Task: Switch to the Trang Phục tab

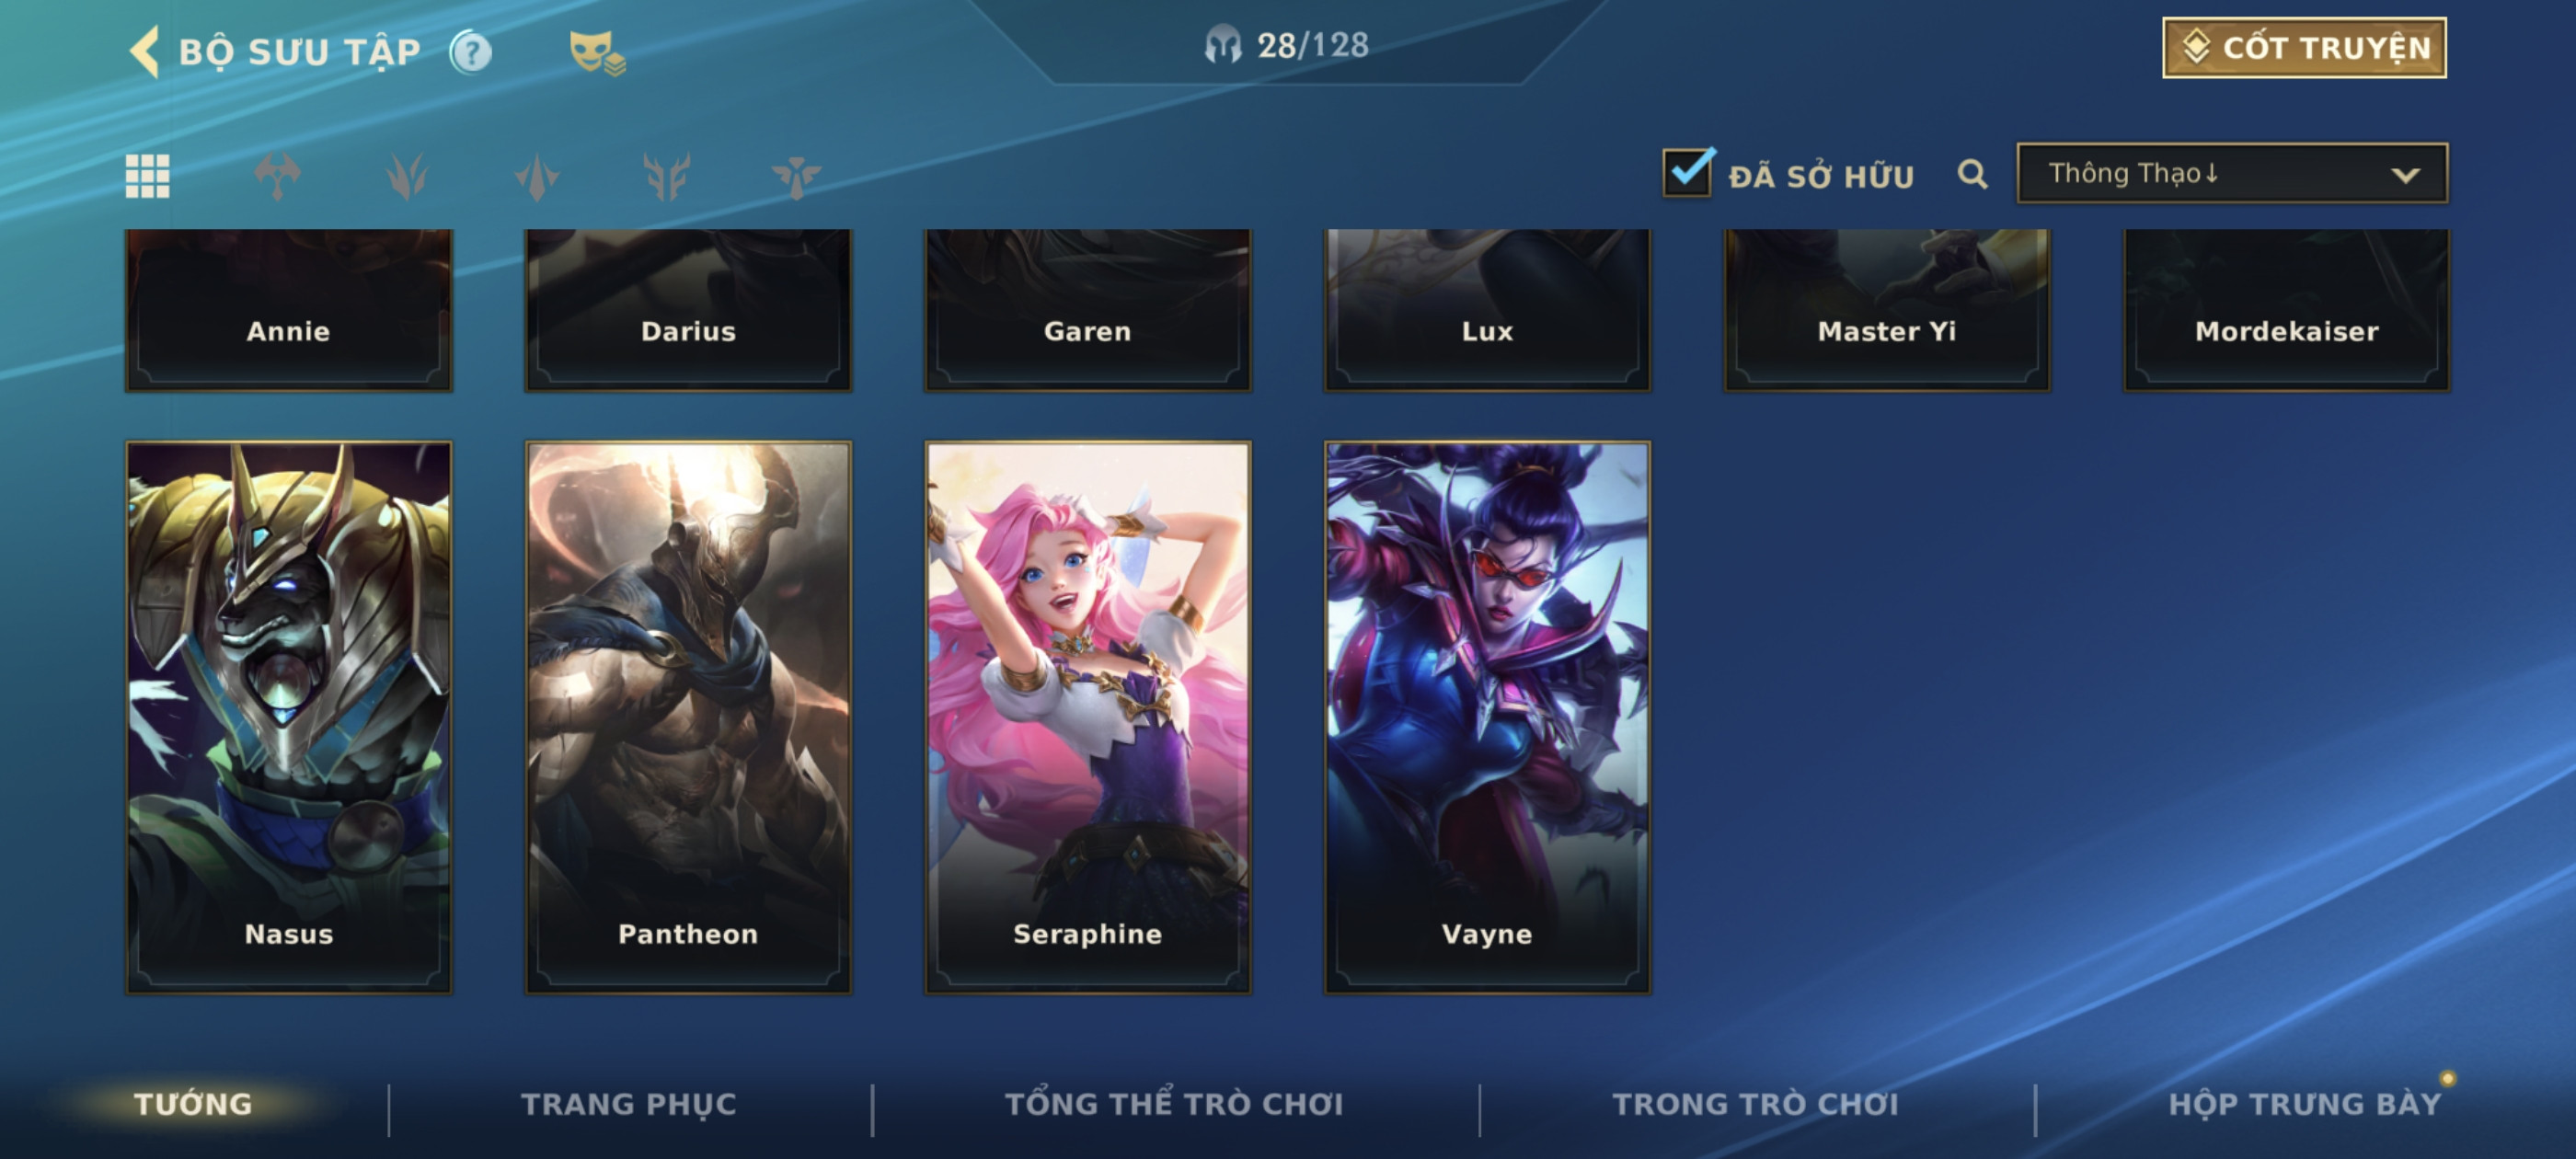Action: click(628, 1104)
